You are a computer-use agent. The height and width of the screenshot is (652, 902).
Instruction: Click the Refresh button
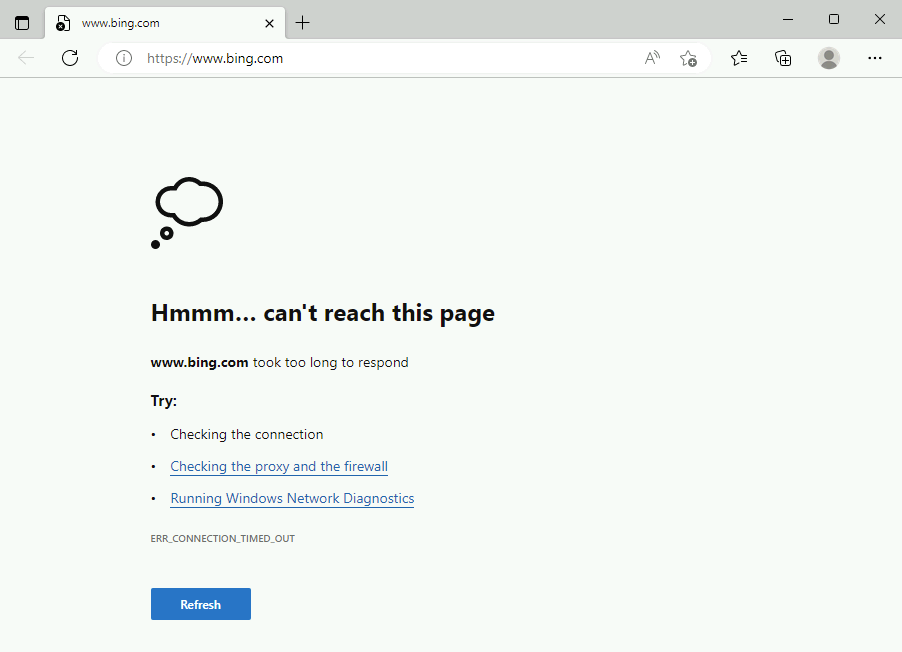[200, 604]
